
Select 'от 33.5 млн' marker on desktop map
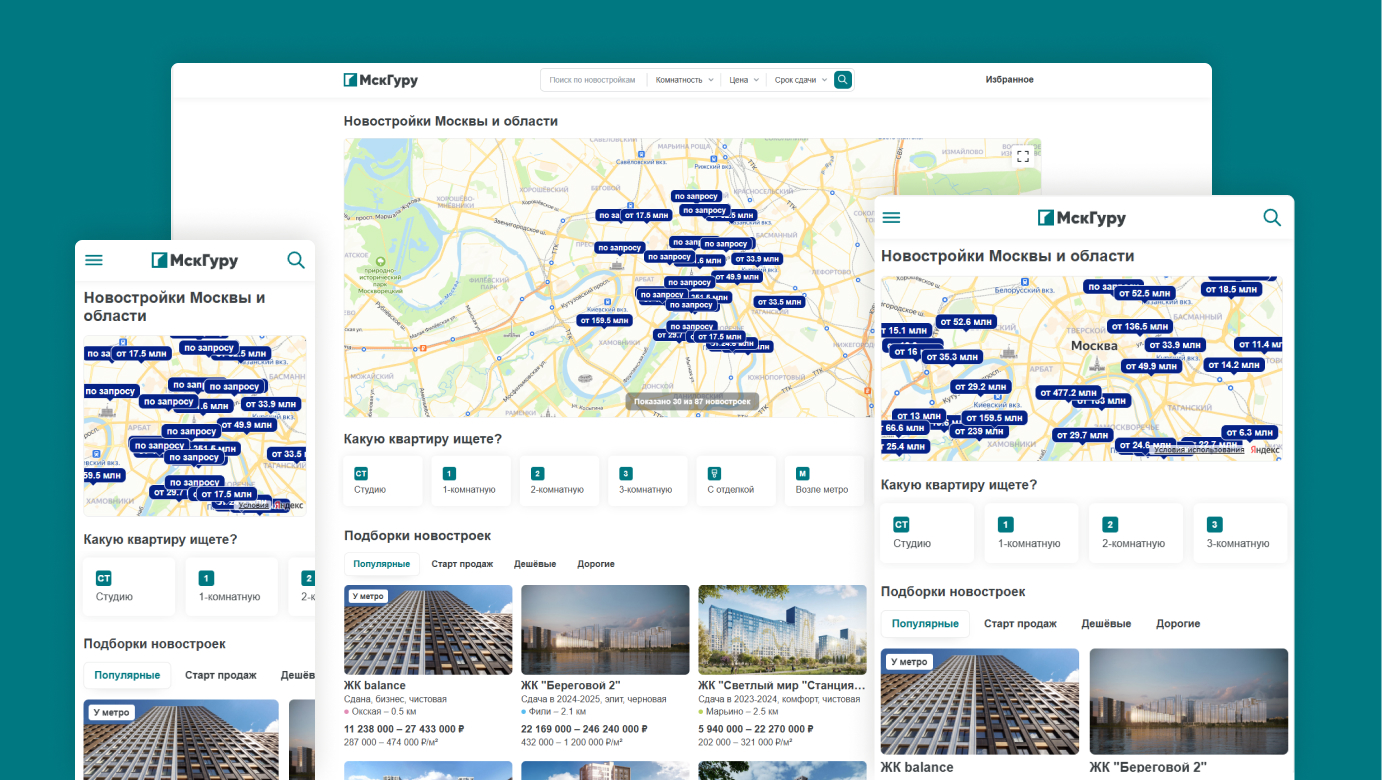pyautogui.click(x=779, y=302)
